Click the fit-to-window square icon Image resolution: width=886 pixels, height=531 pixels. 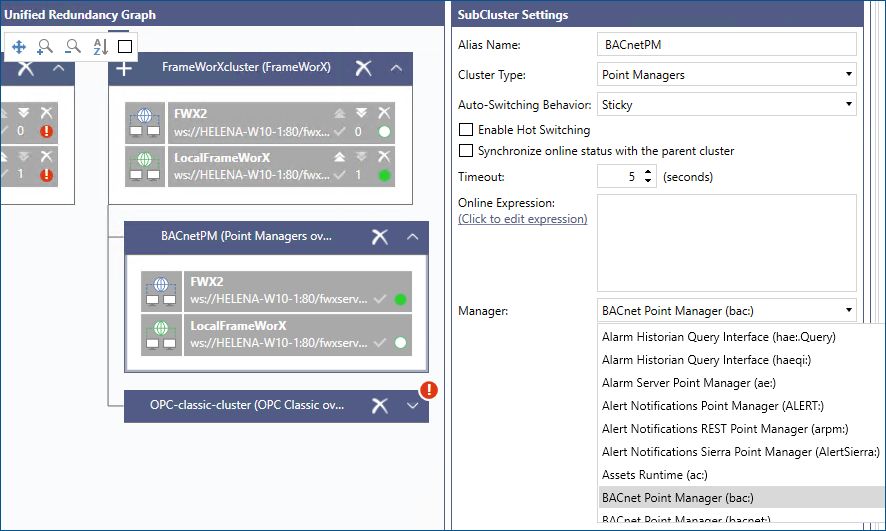pos(125,46)
